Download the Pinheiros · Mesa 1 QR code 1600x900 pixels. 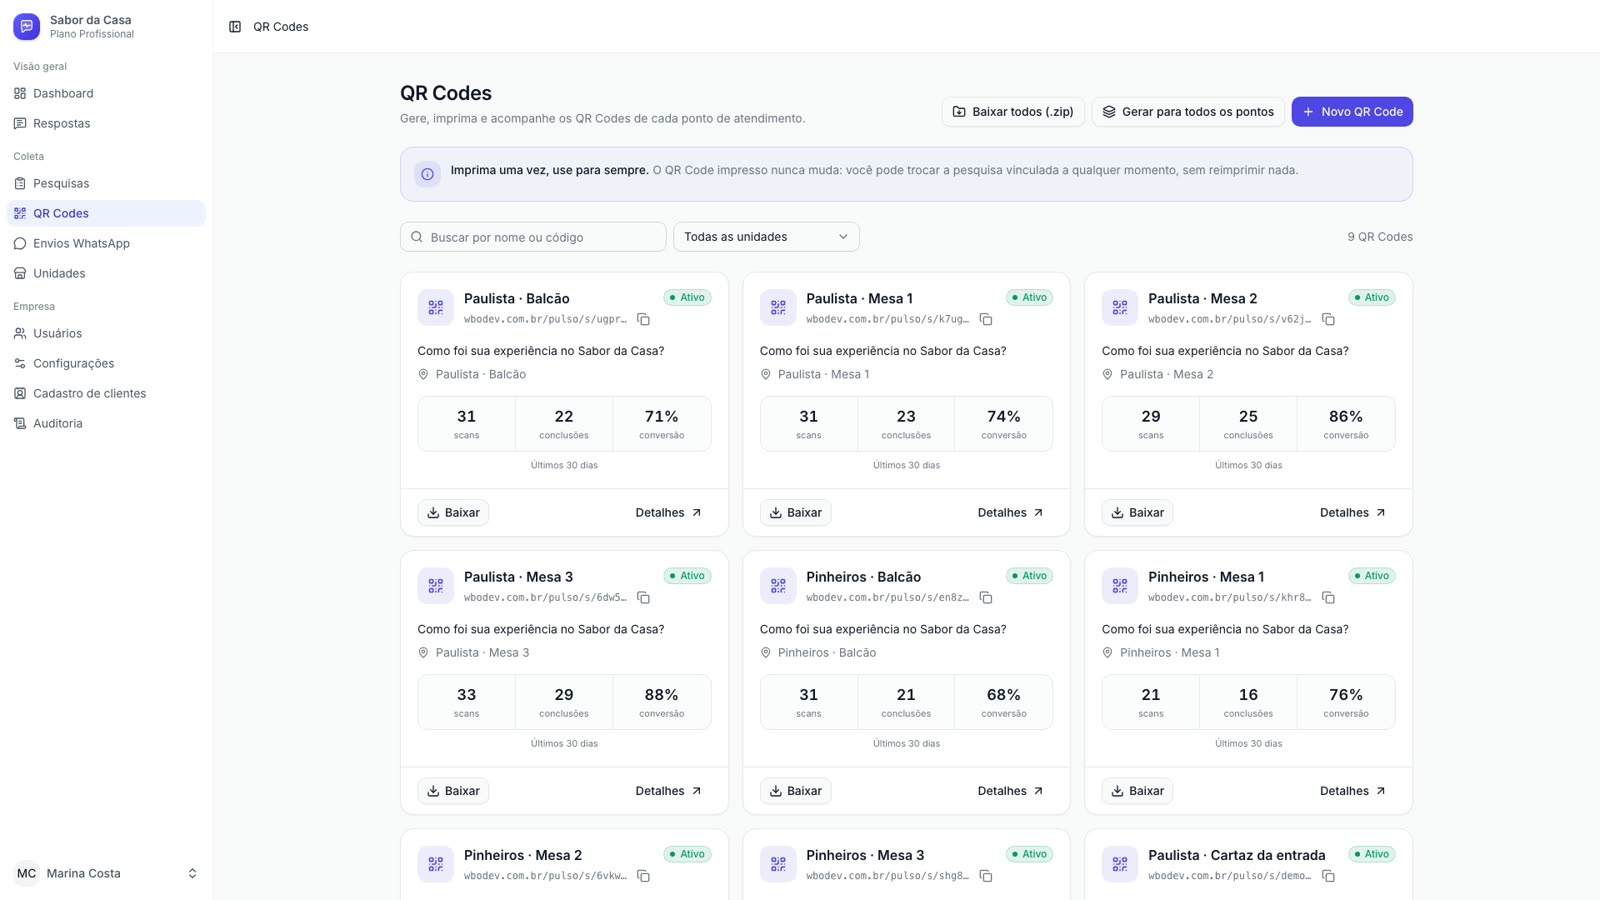tap(1137, 791)
